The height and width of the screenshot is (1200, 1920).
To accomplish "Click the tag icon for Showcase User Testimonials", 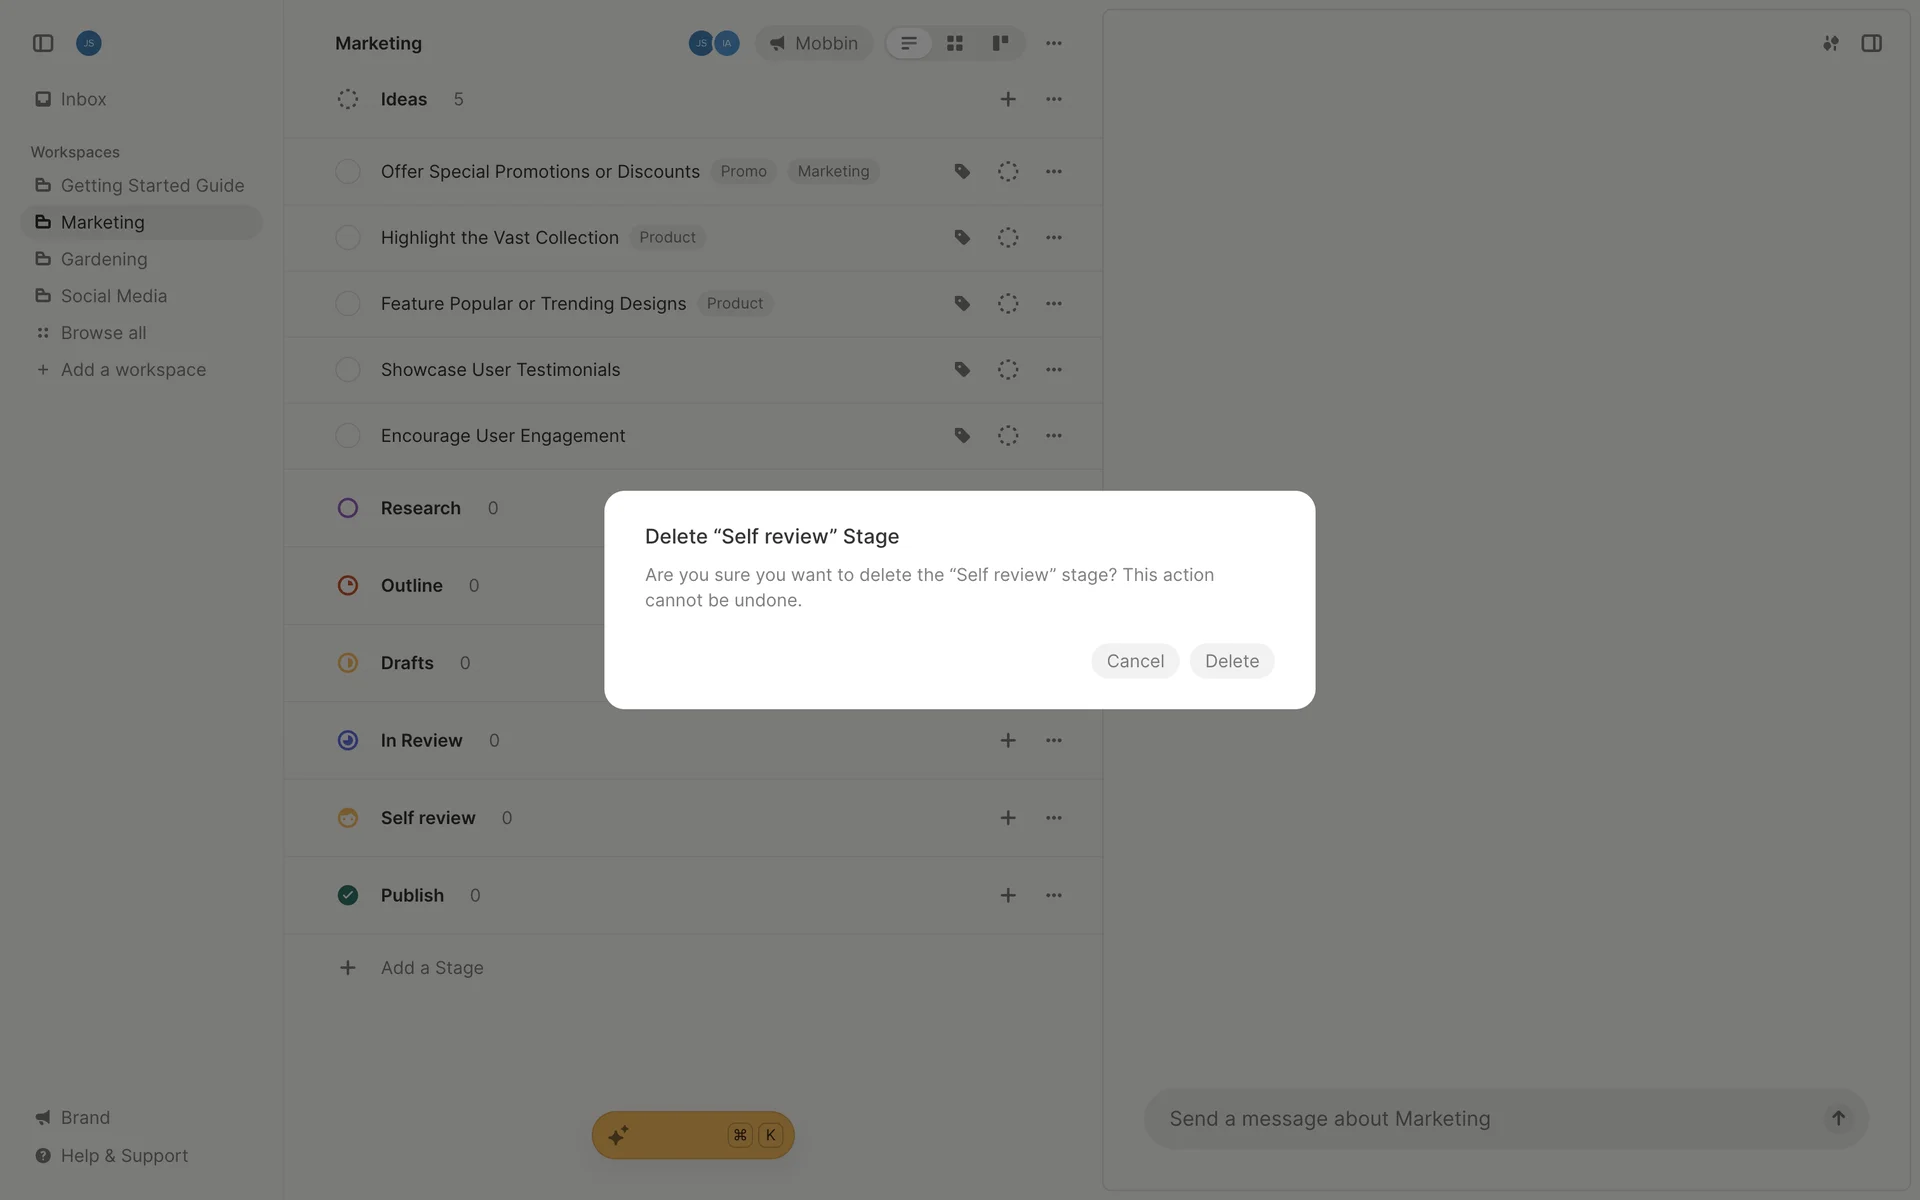I will 962,370.
